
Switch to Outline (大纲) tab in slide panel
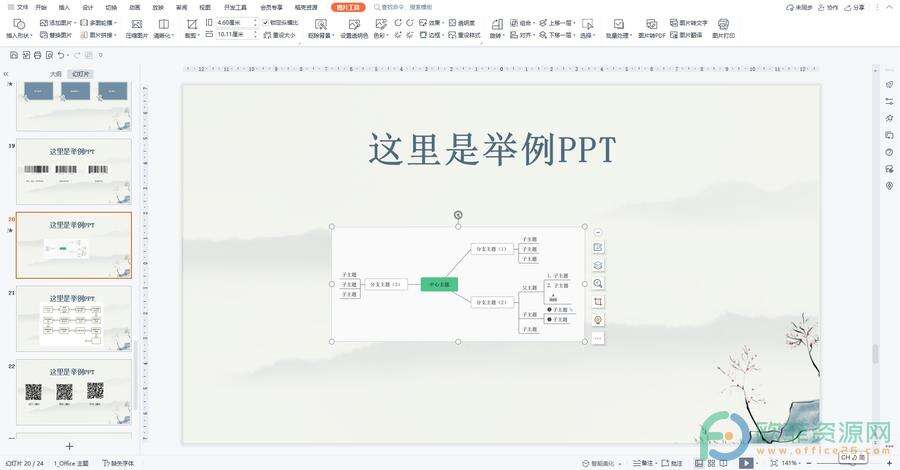pos(56,74)
